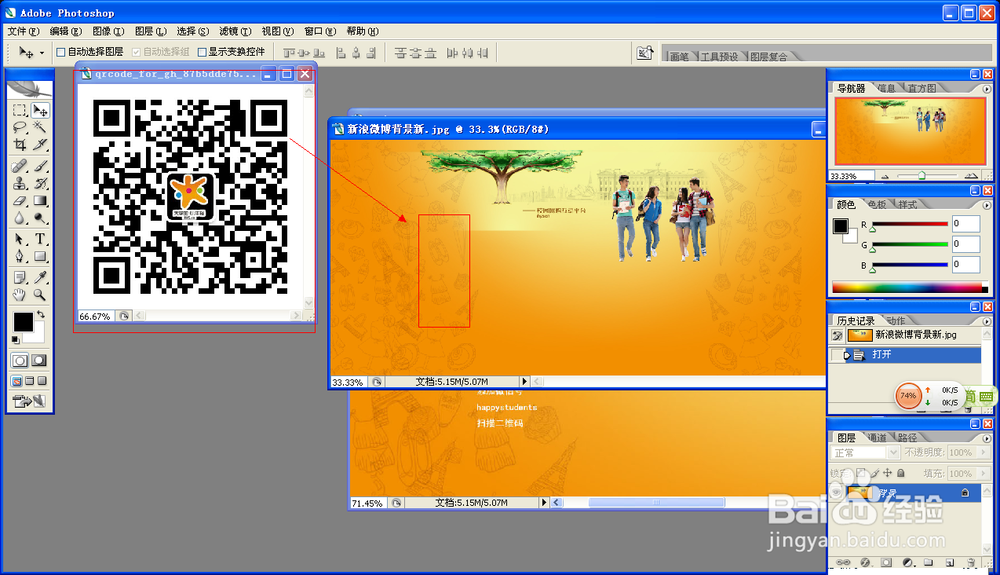Select the Eyedropper tool
This screenshot has width=1000, height=575.
coord(40,277)
